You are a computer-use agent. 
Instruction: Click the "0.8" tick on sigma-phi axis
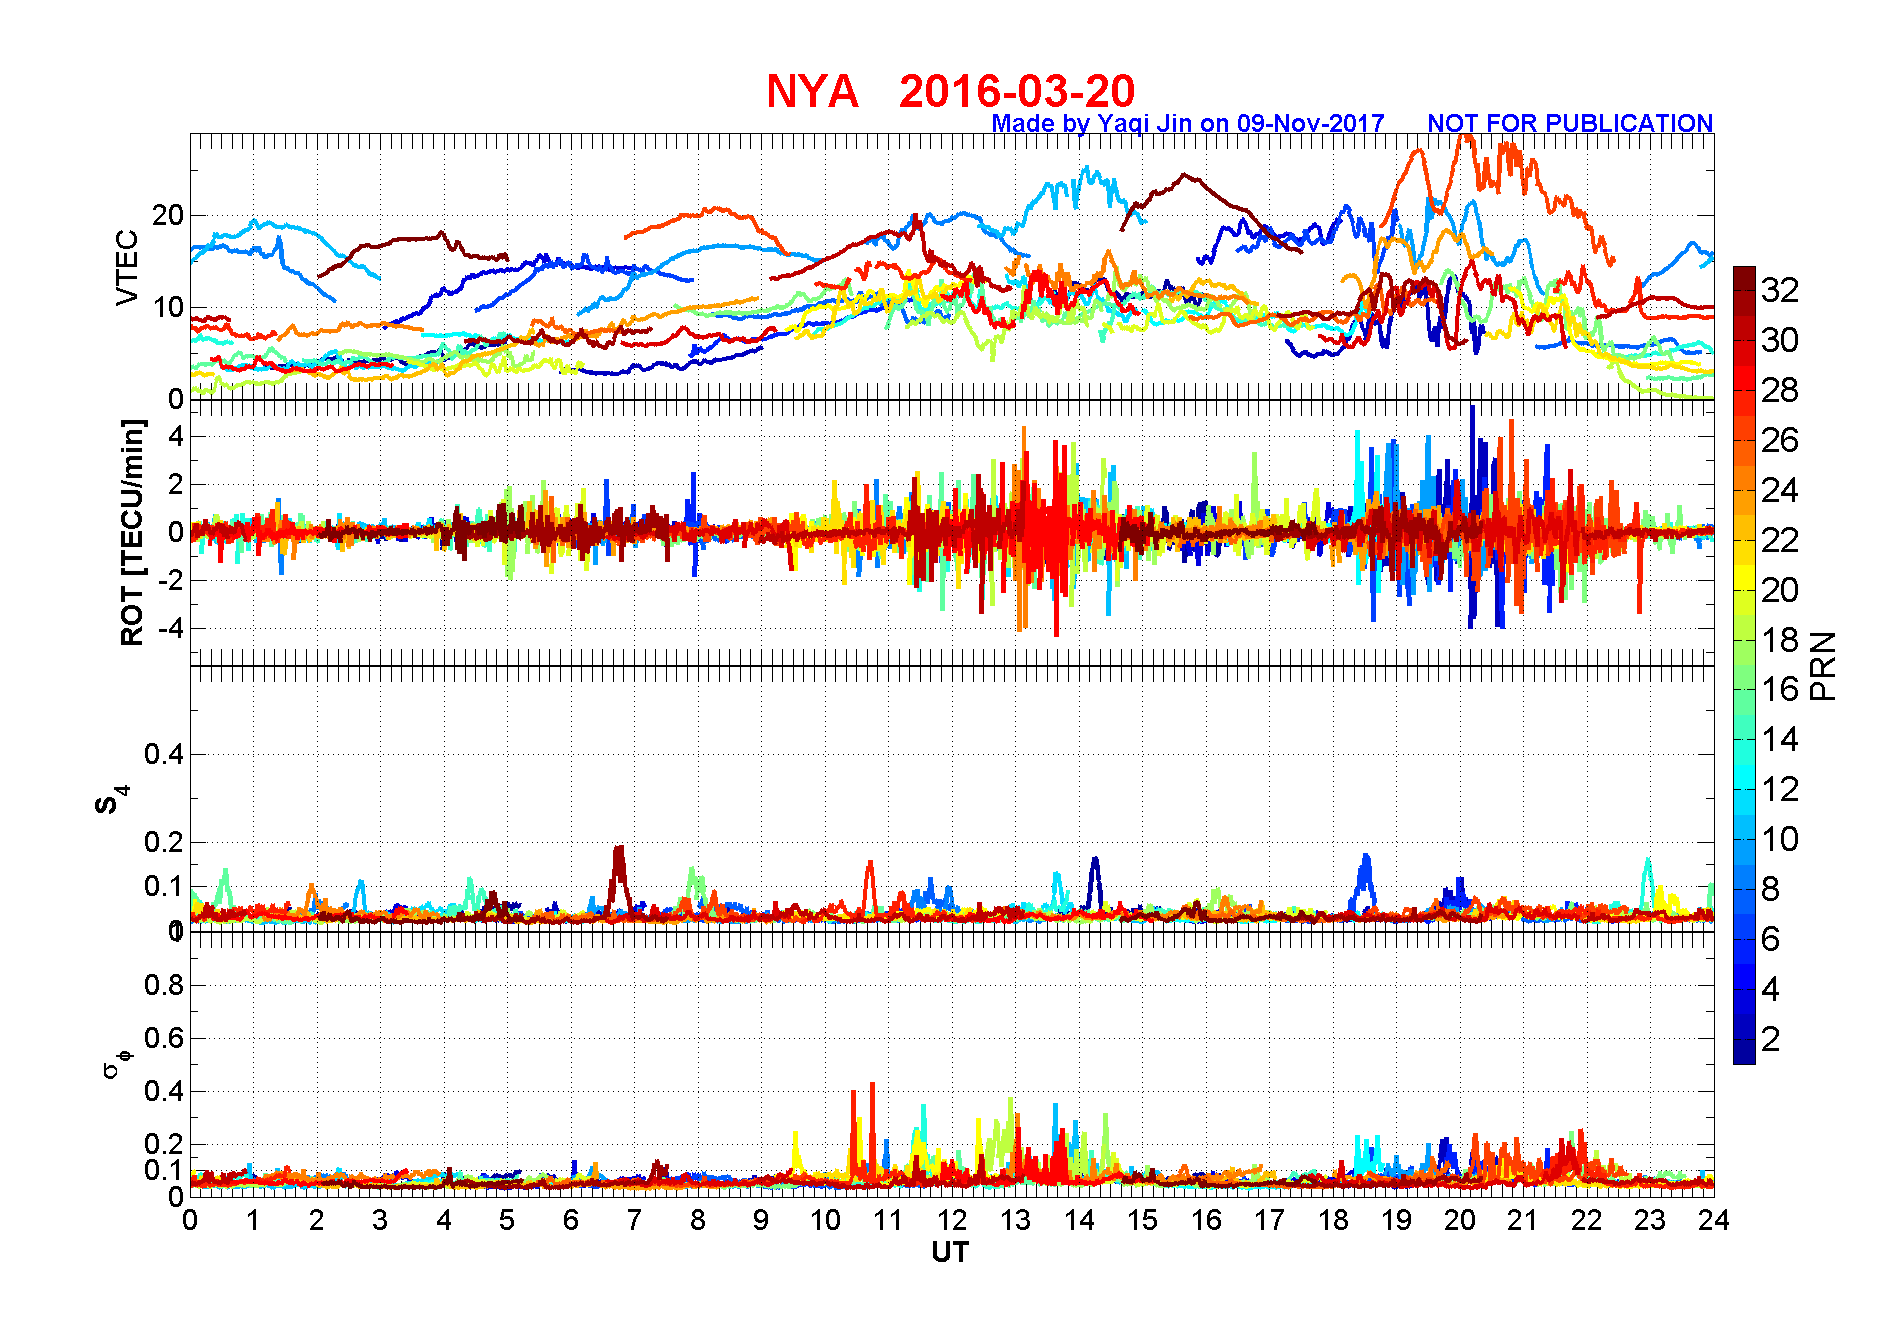164,985
